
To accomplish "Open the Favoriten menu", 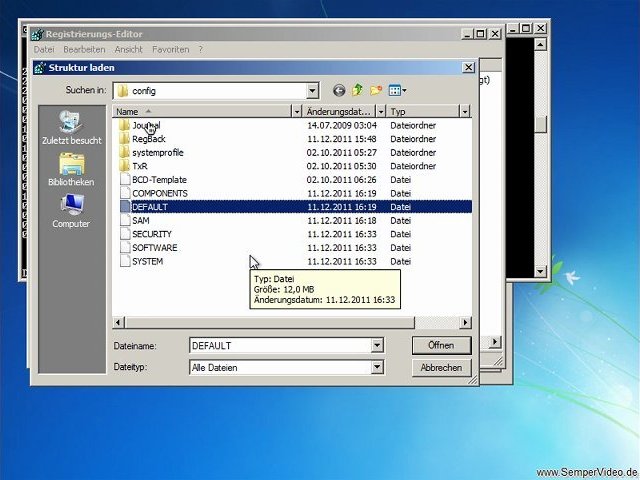I will (170, 49).
